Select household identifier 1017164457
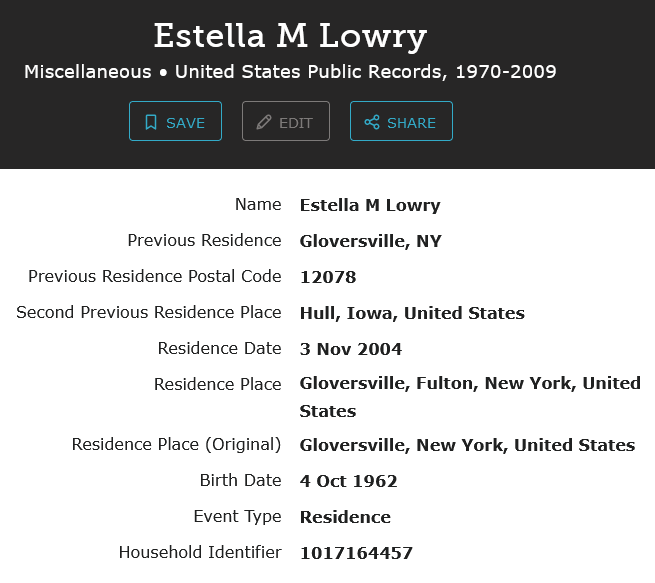 356,553
